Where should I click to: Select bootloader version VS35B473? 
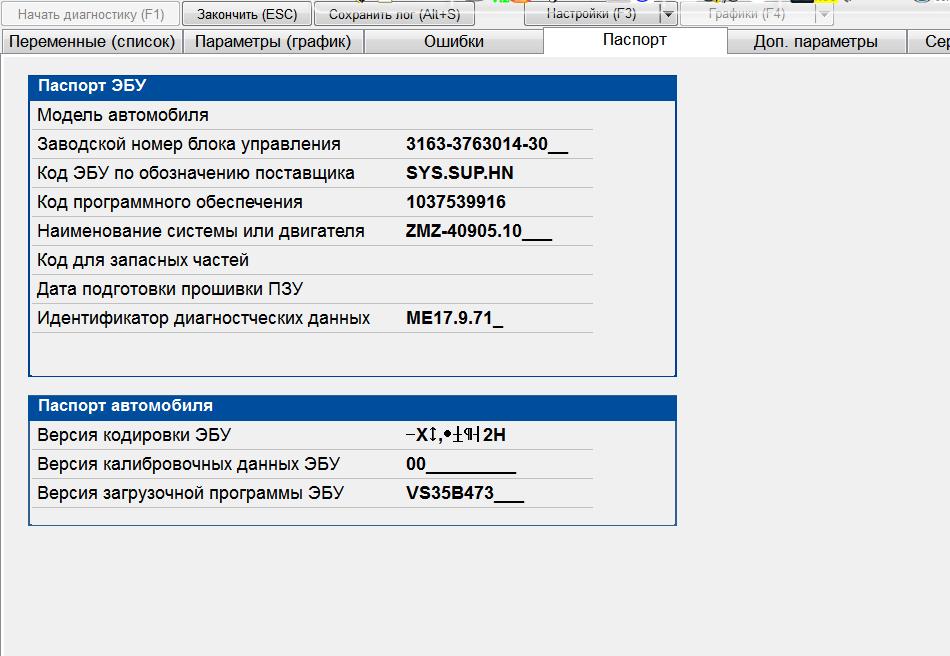(465, 493)
